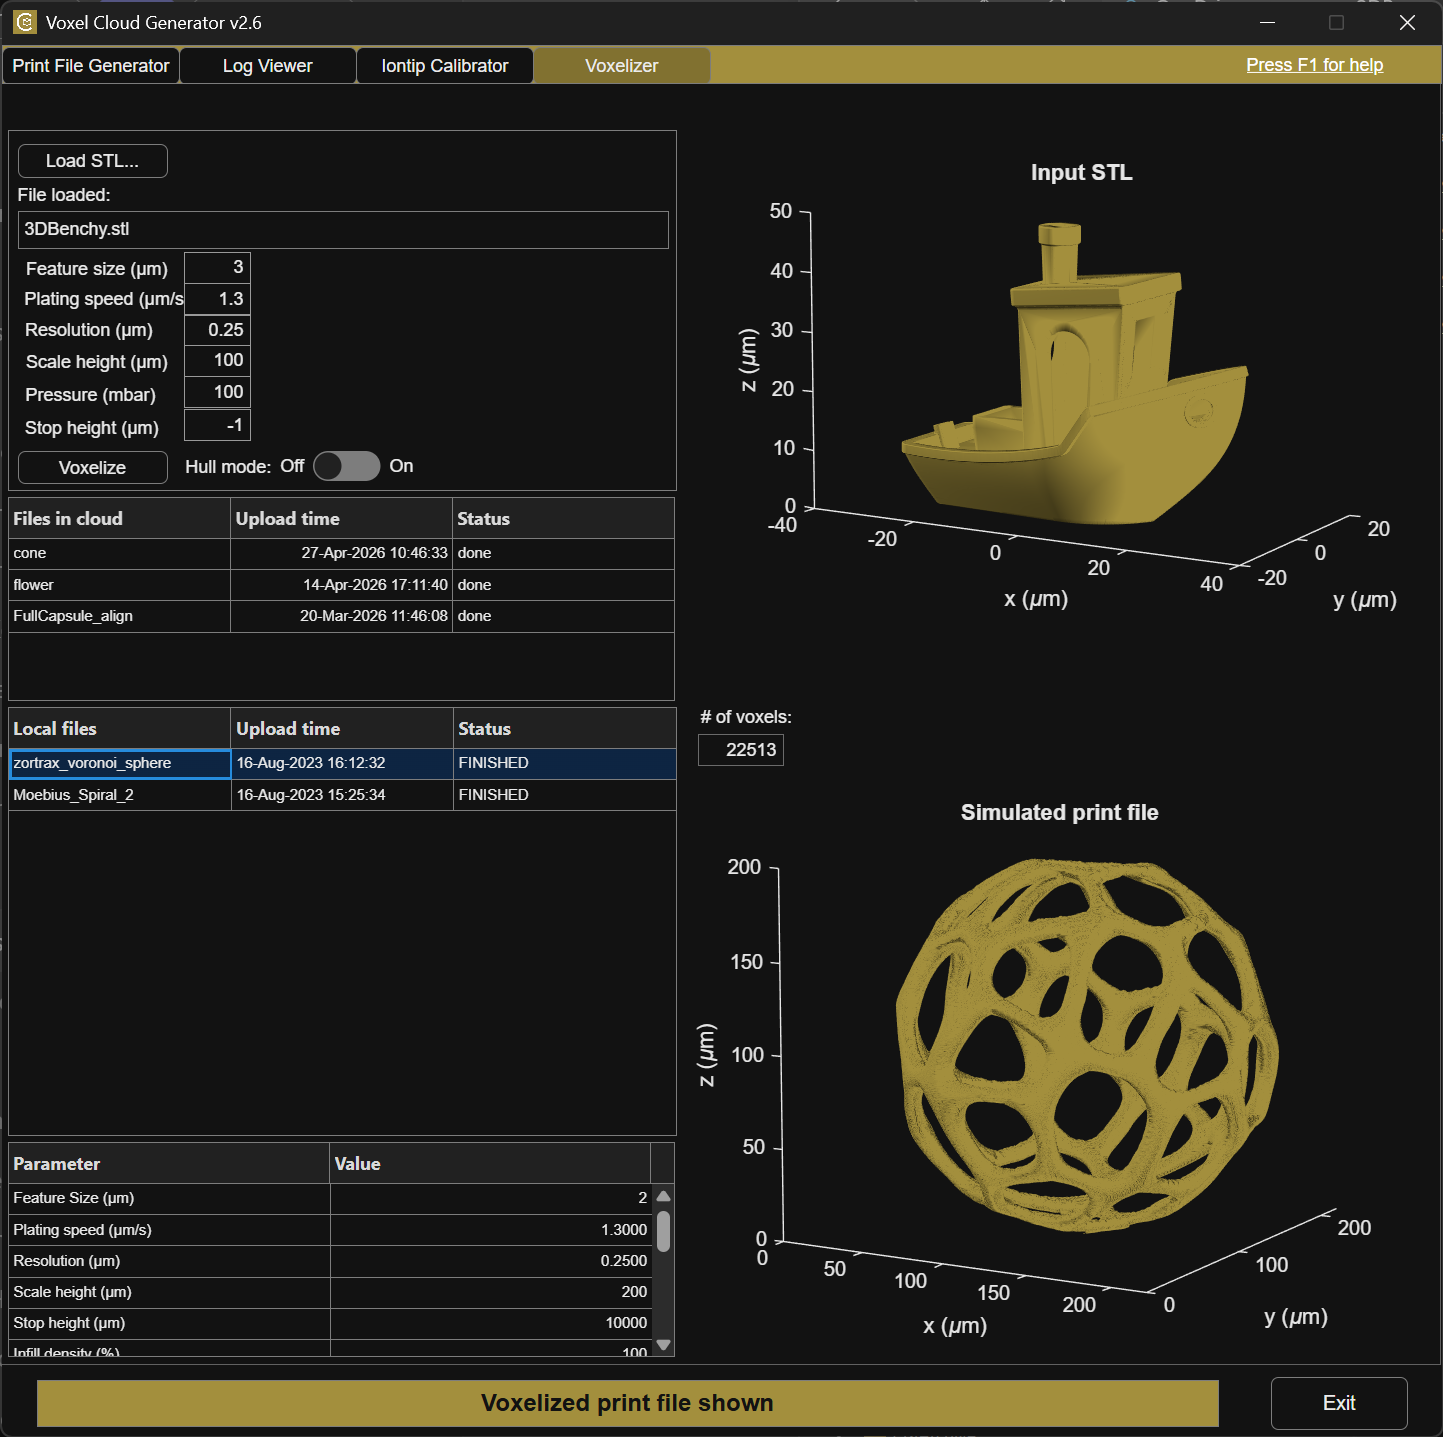Switch to the Log Viewer tab
This screenshot has width=1443, height=1437.
[x=268, y=66]
